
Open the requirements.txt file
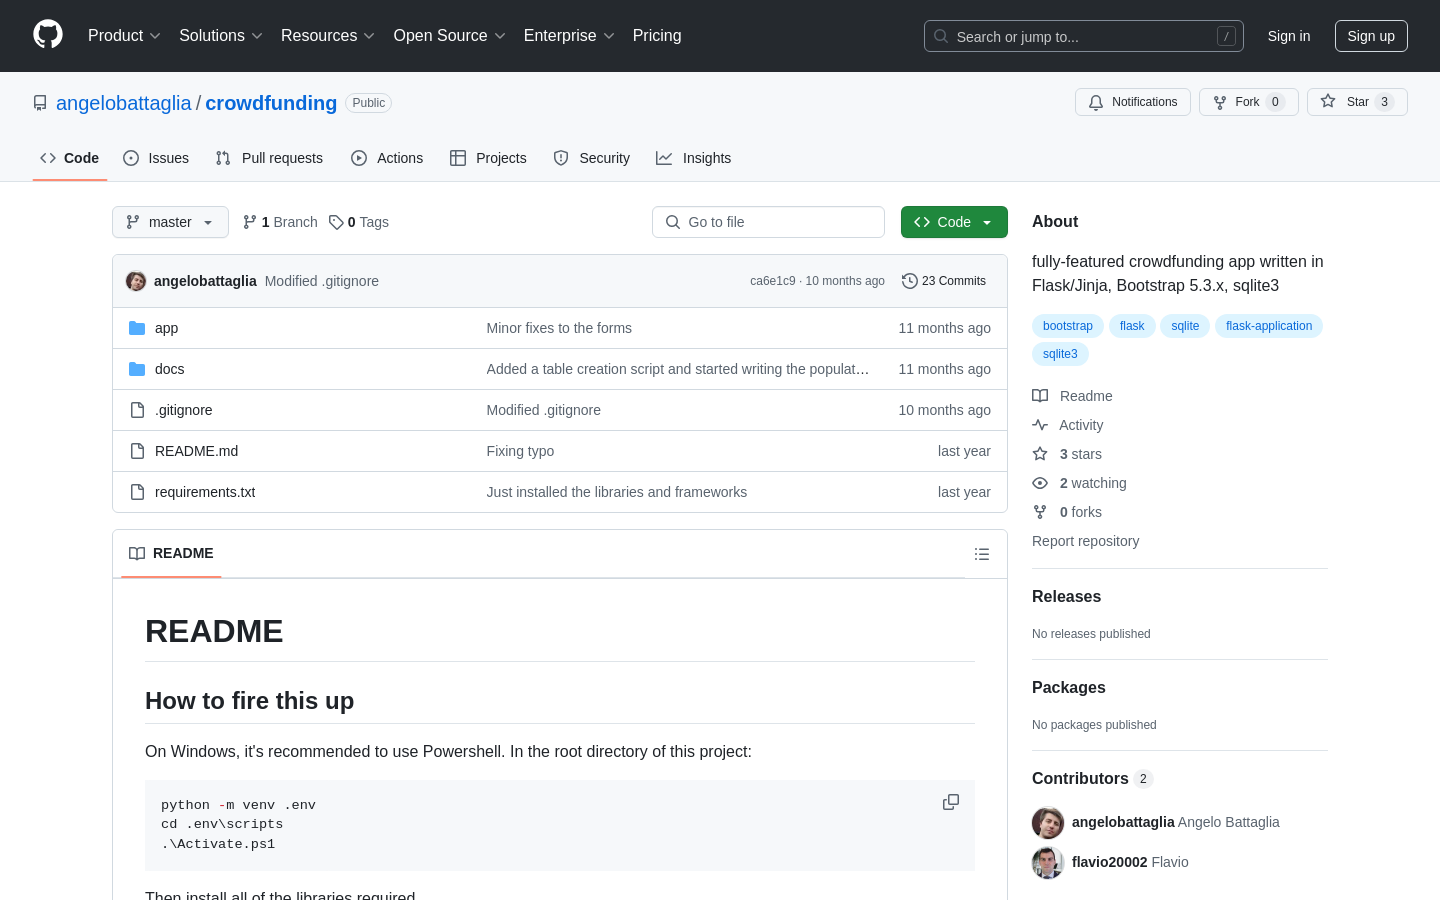coord(205,492)
